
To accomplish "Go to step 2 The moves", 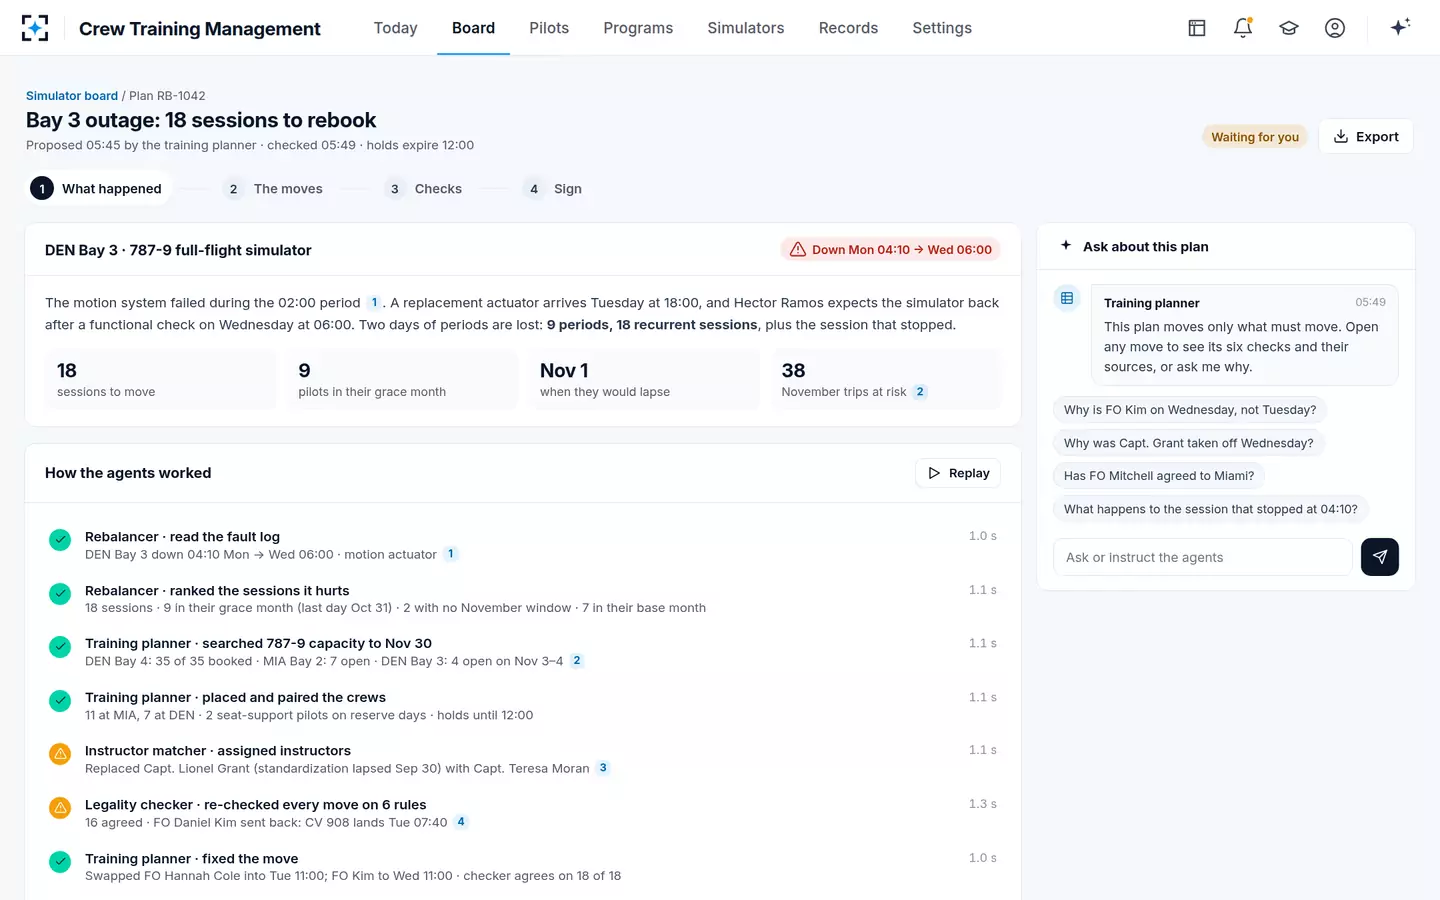I will (274, 189).
